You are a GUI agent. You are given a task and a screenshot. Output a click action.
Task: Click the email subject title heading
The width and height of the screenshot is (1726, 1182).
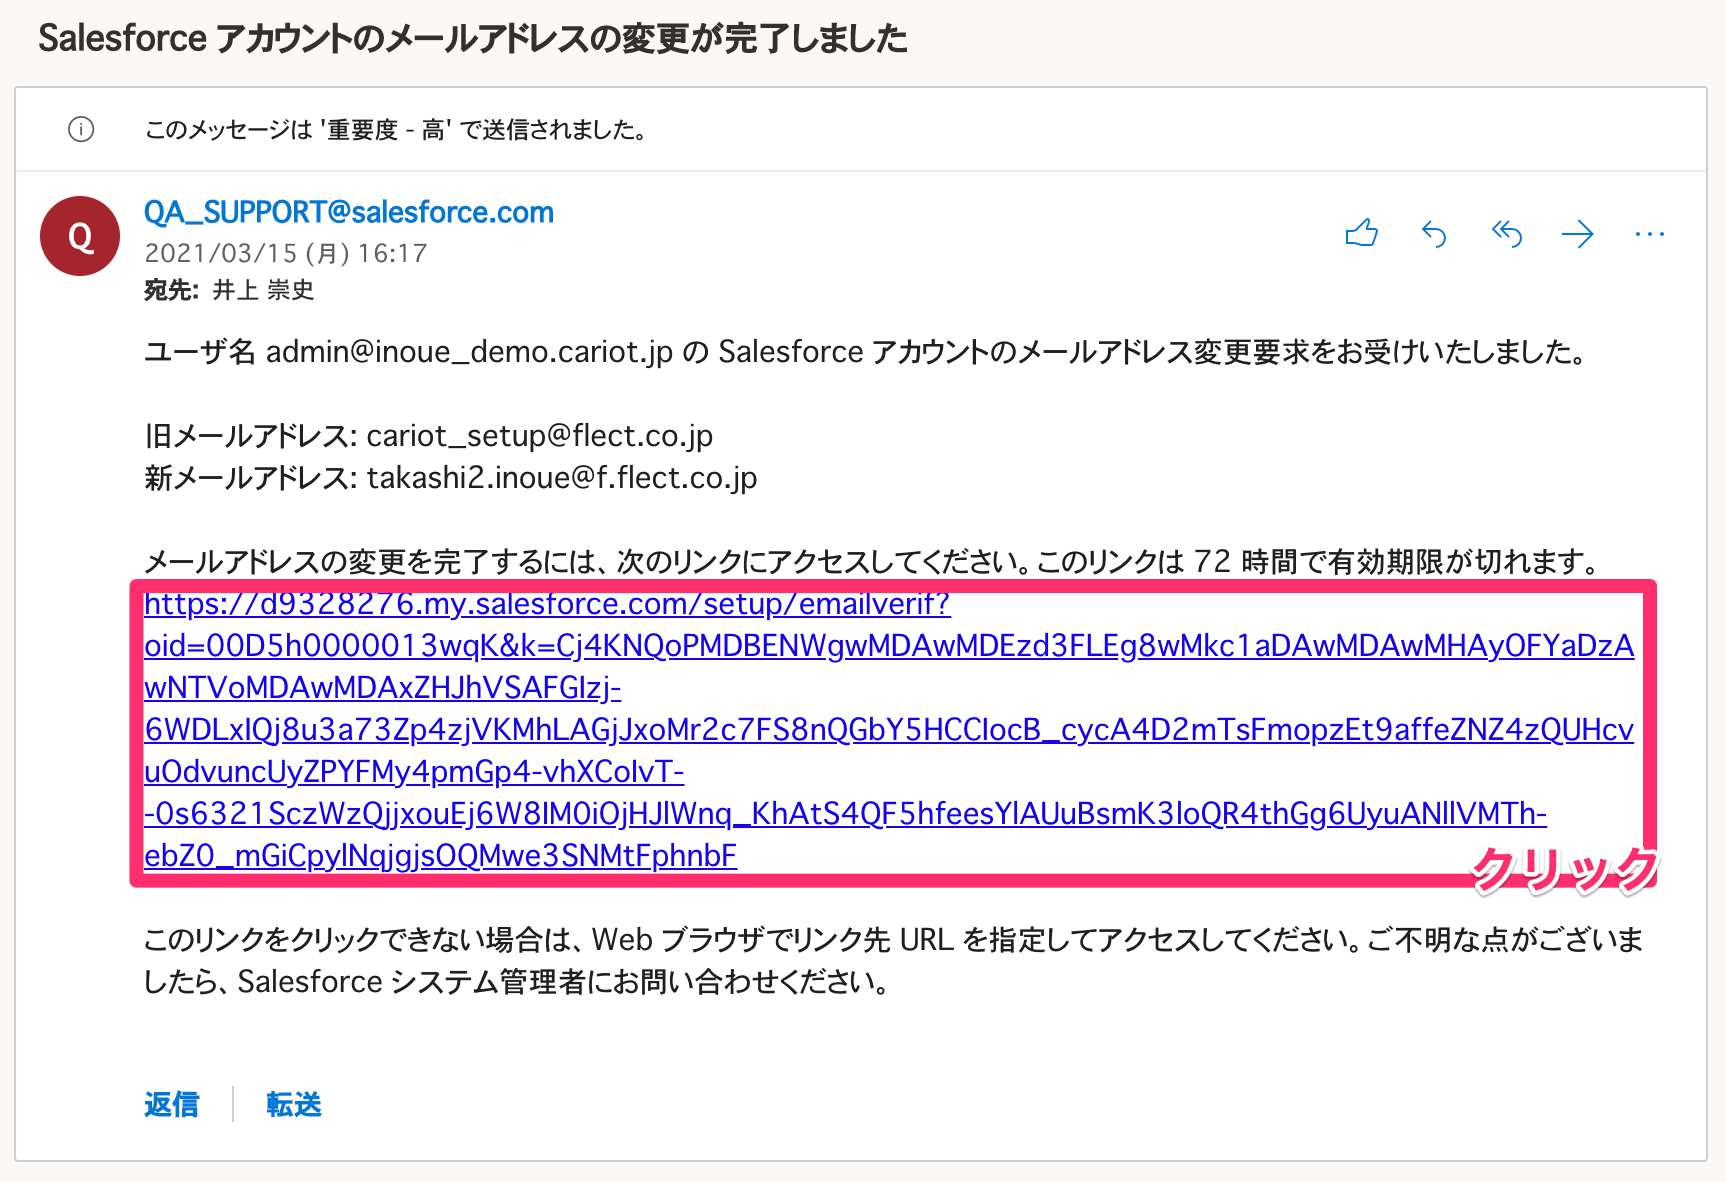click(x=473, y=38)
